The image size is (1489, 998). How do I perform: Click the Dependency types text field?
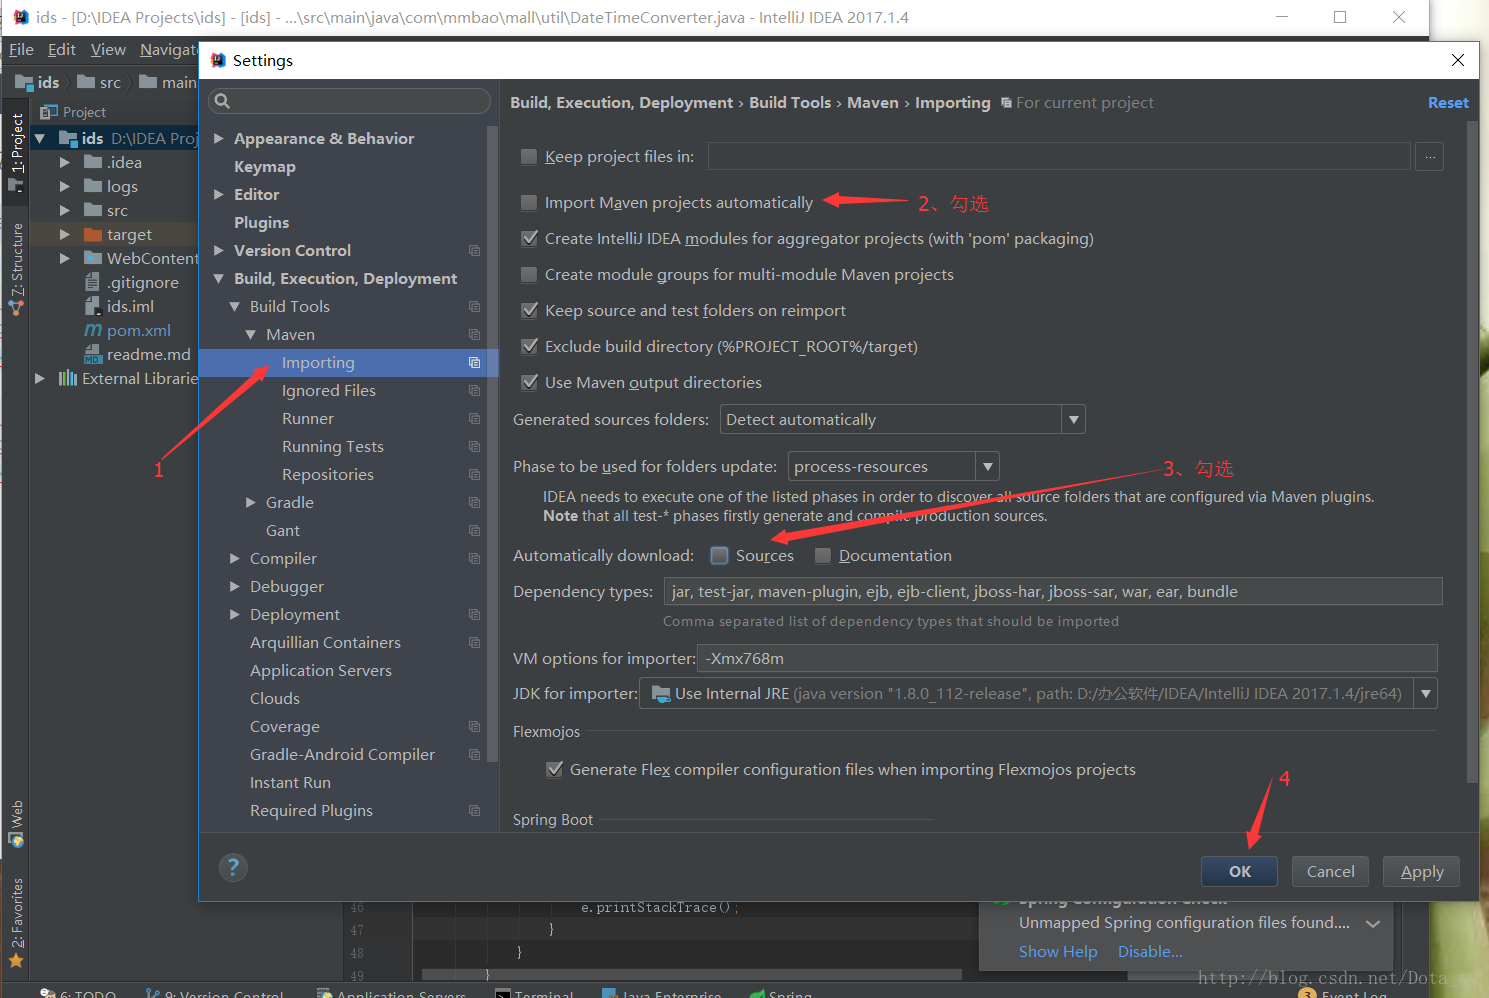[x=1053, y=591]
